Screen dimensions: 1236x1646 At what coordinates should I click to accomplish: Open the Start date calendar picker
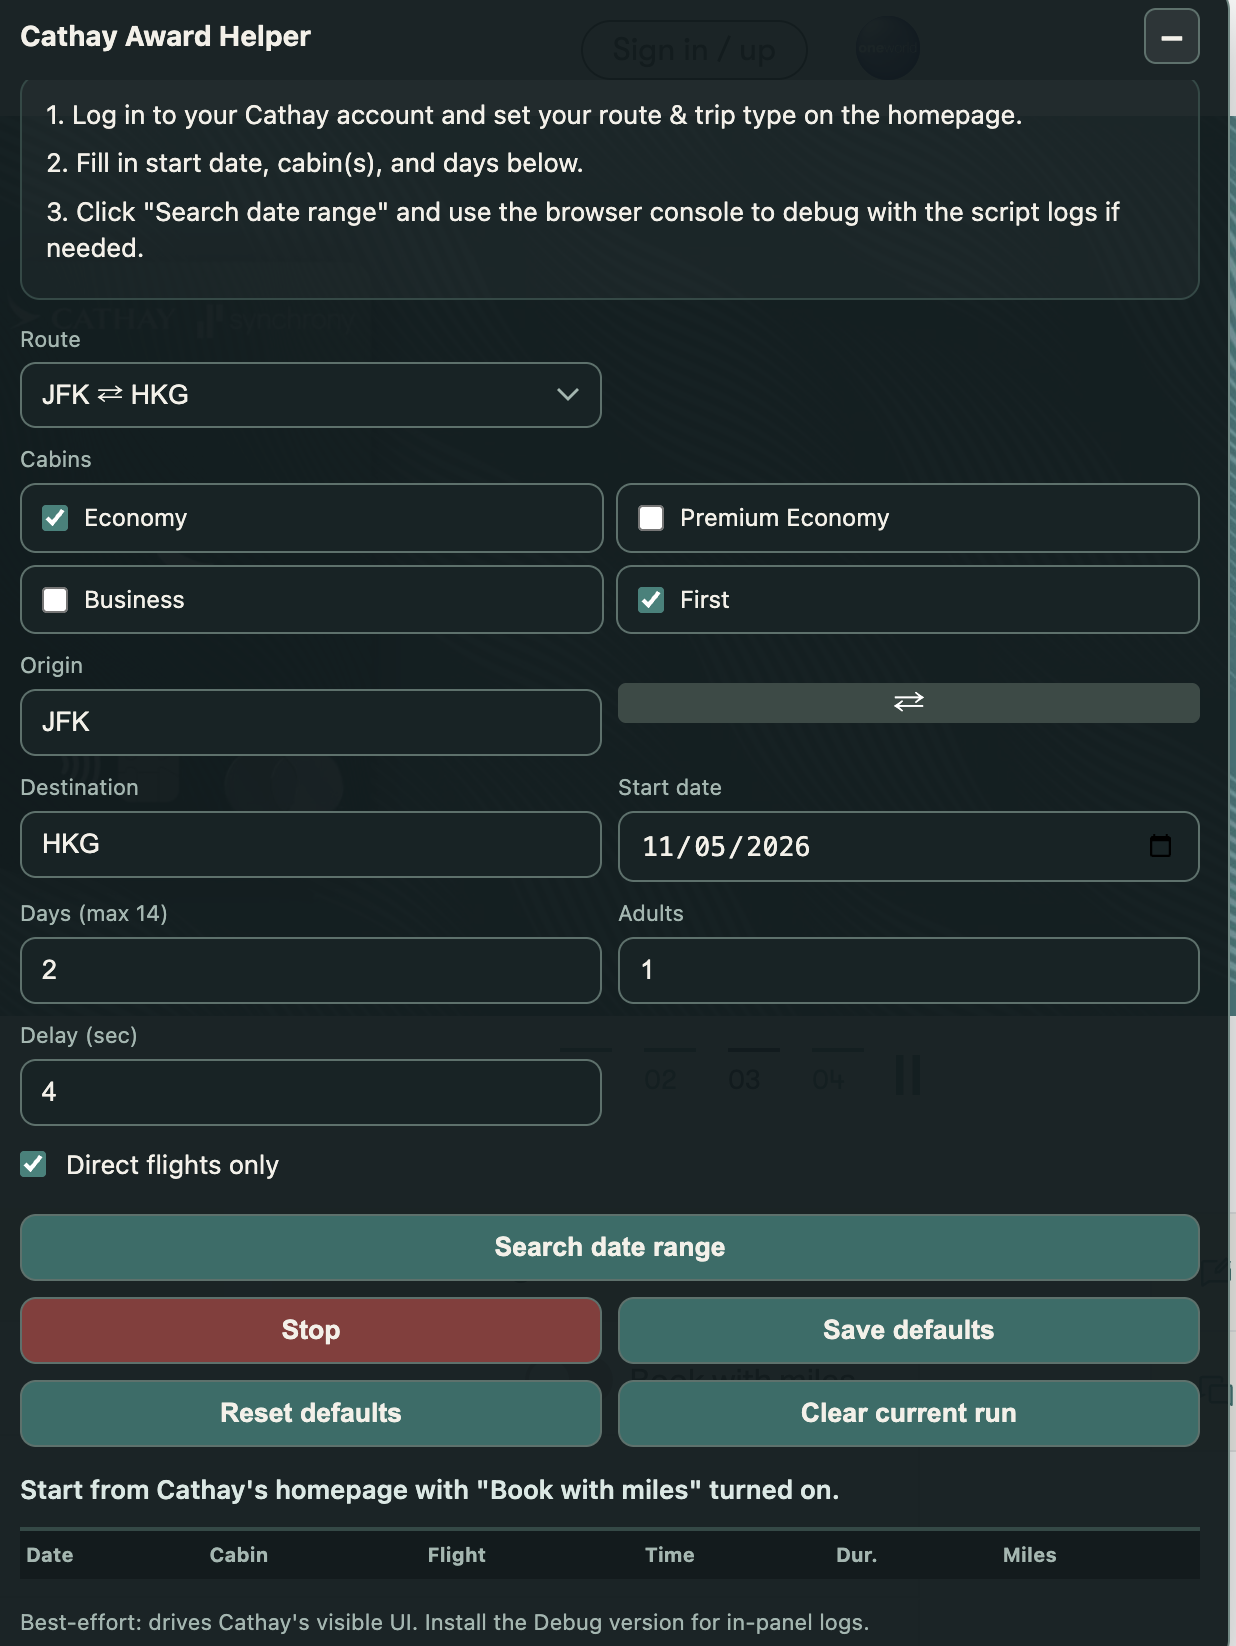click(x=1160, y=846)
